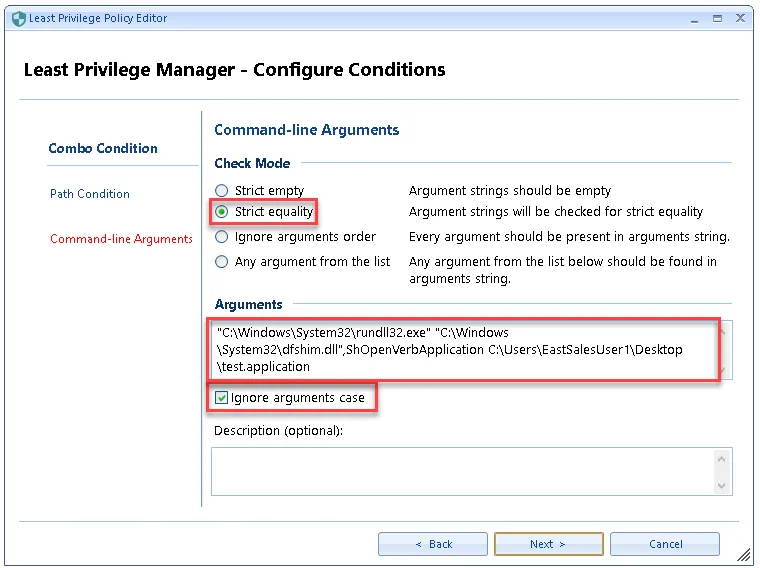Viewport: 760px width, 568px height.
Task: Go to Command-line Arguments step
Action: [121, 239]
